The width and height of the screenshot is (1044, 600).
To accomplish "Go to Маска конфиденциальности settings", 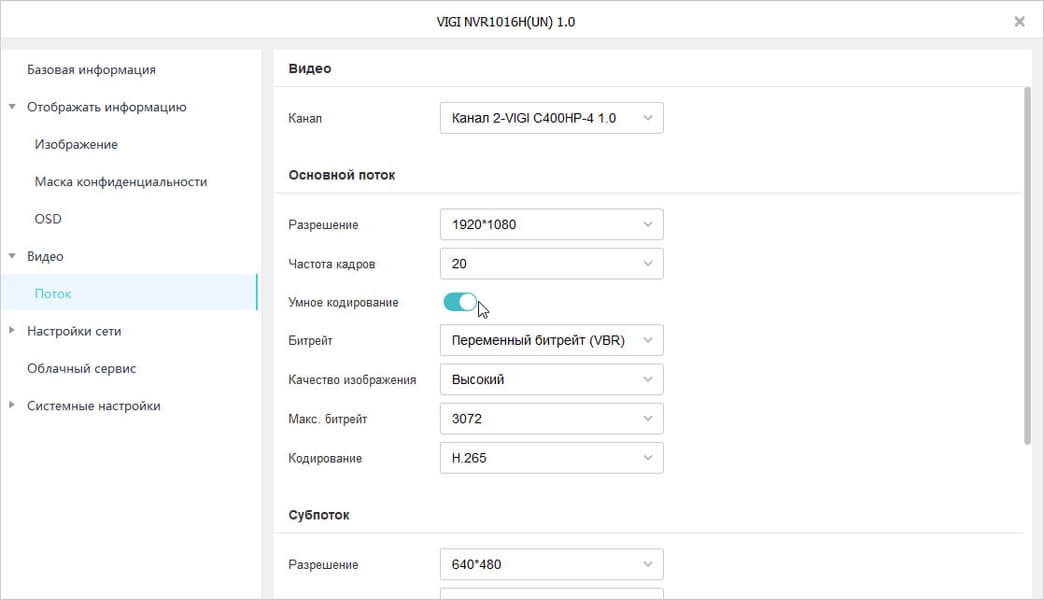I will point(120,182).
